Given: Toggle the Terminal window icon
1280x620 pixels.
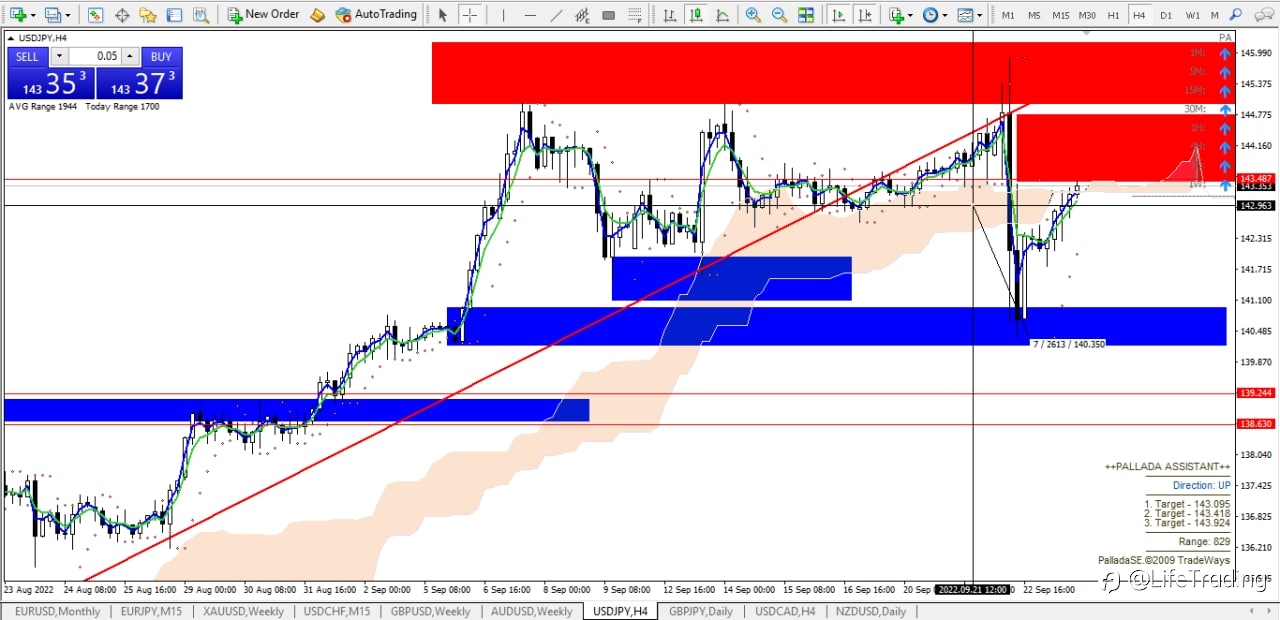Looking at the screenshot, I should click(174, 15).
